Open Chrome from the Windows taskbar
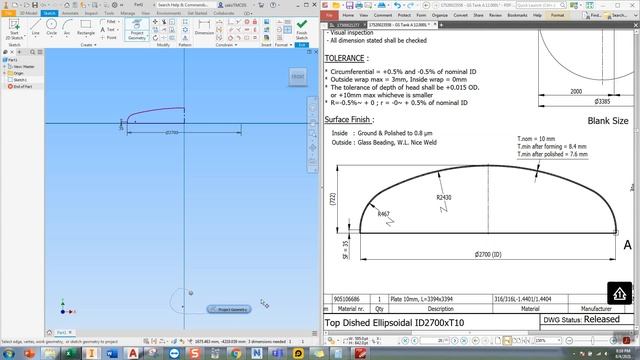This screenshot has height=360, width=640. click(x=236, y=353)
